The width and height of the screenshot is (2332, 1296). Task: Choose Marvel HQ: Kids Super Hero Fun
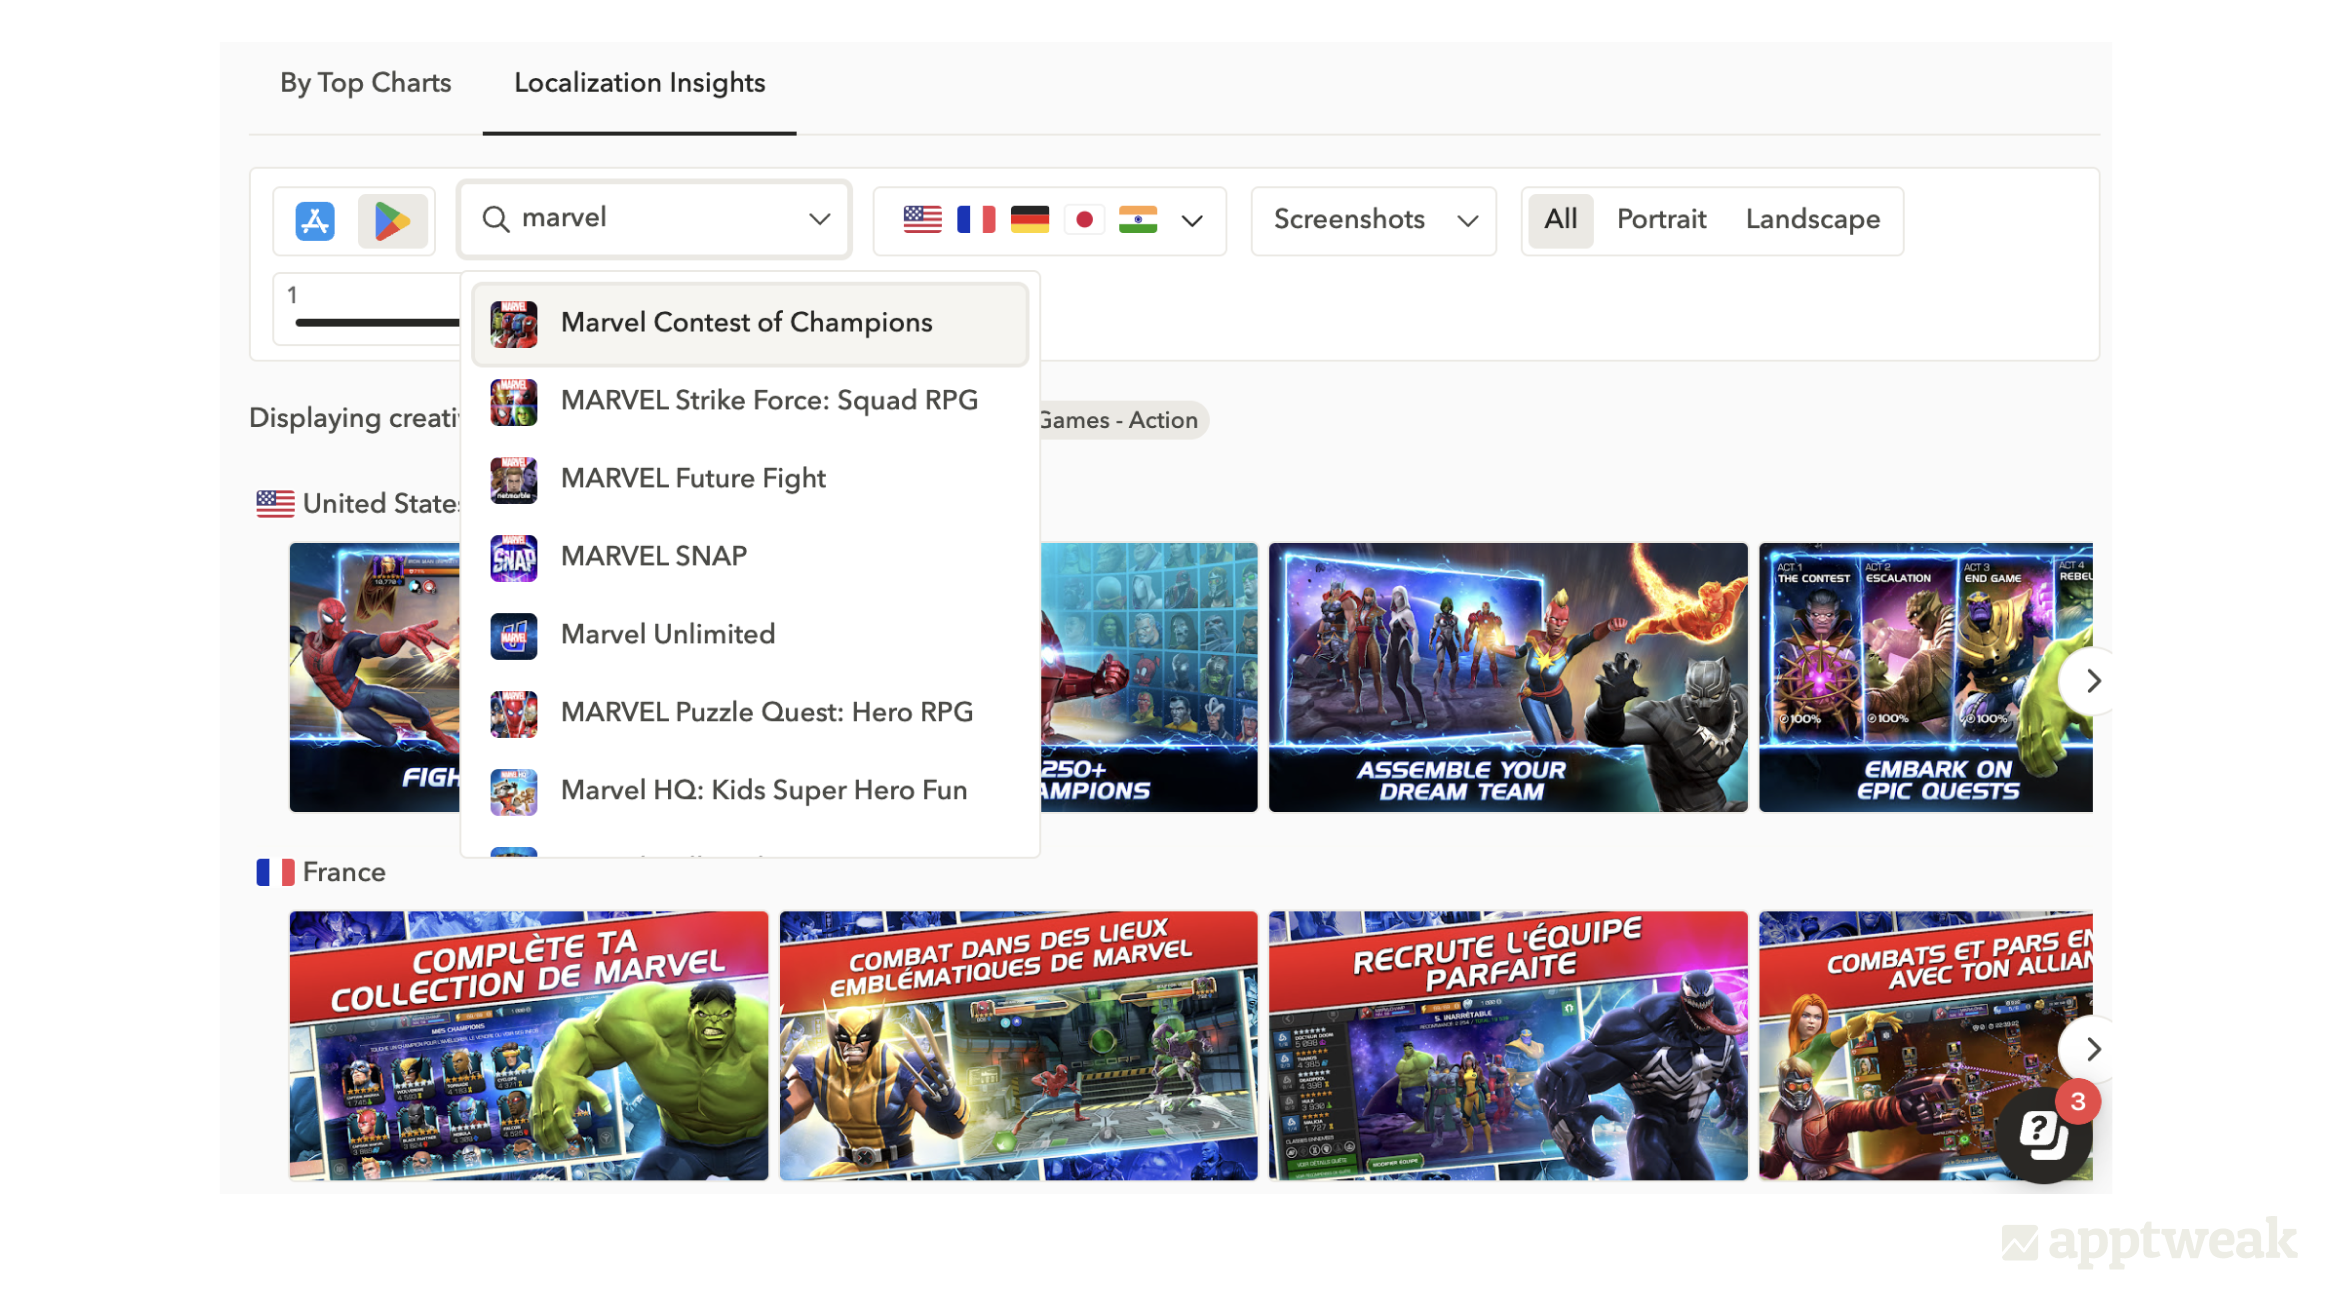[750, 792]
